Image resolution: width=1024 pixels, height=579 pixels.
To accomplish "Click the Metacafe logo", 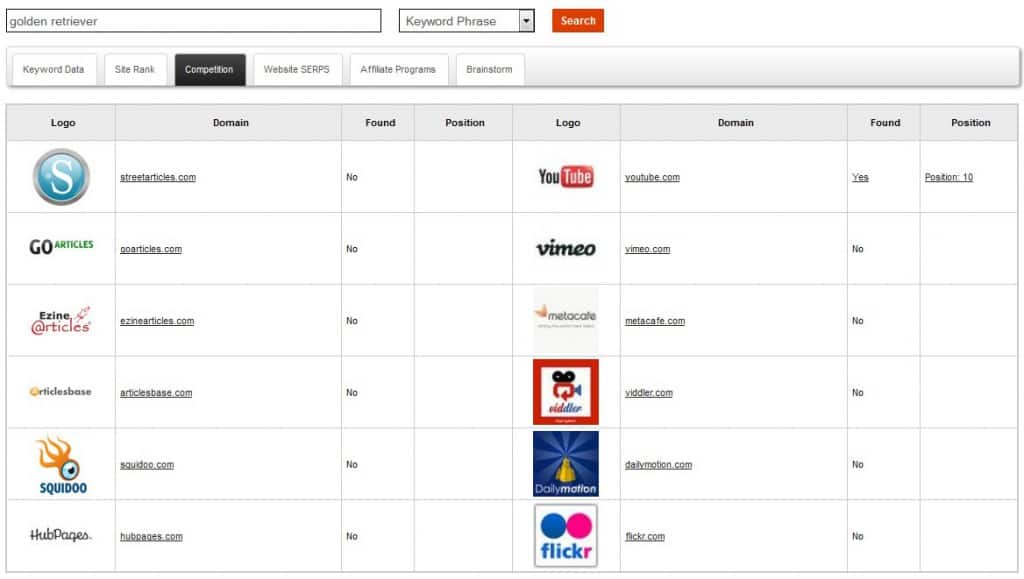I will [x=566, y=320].
